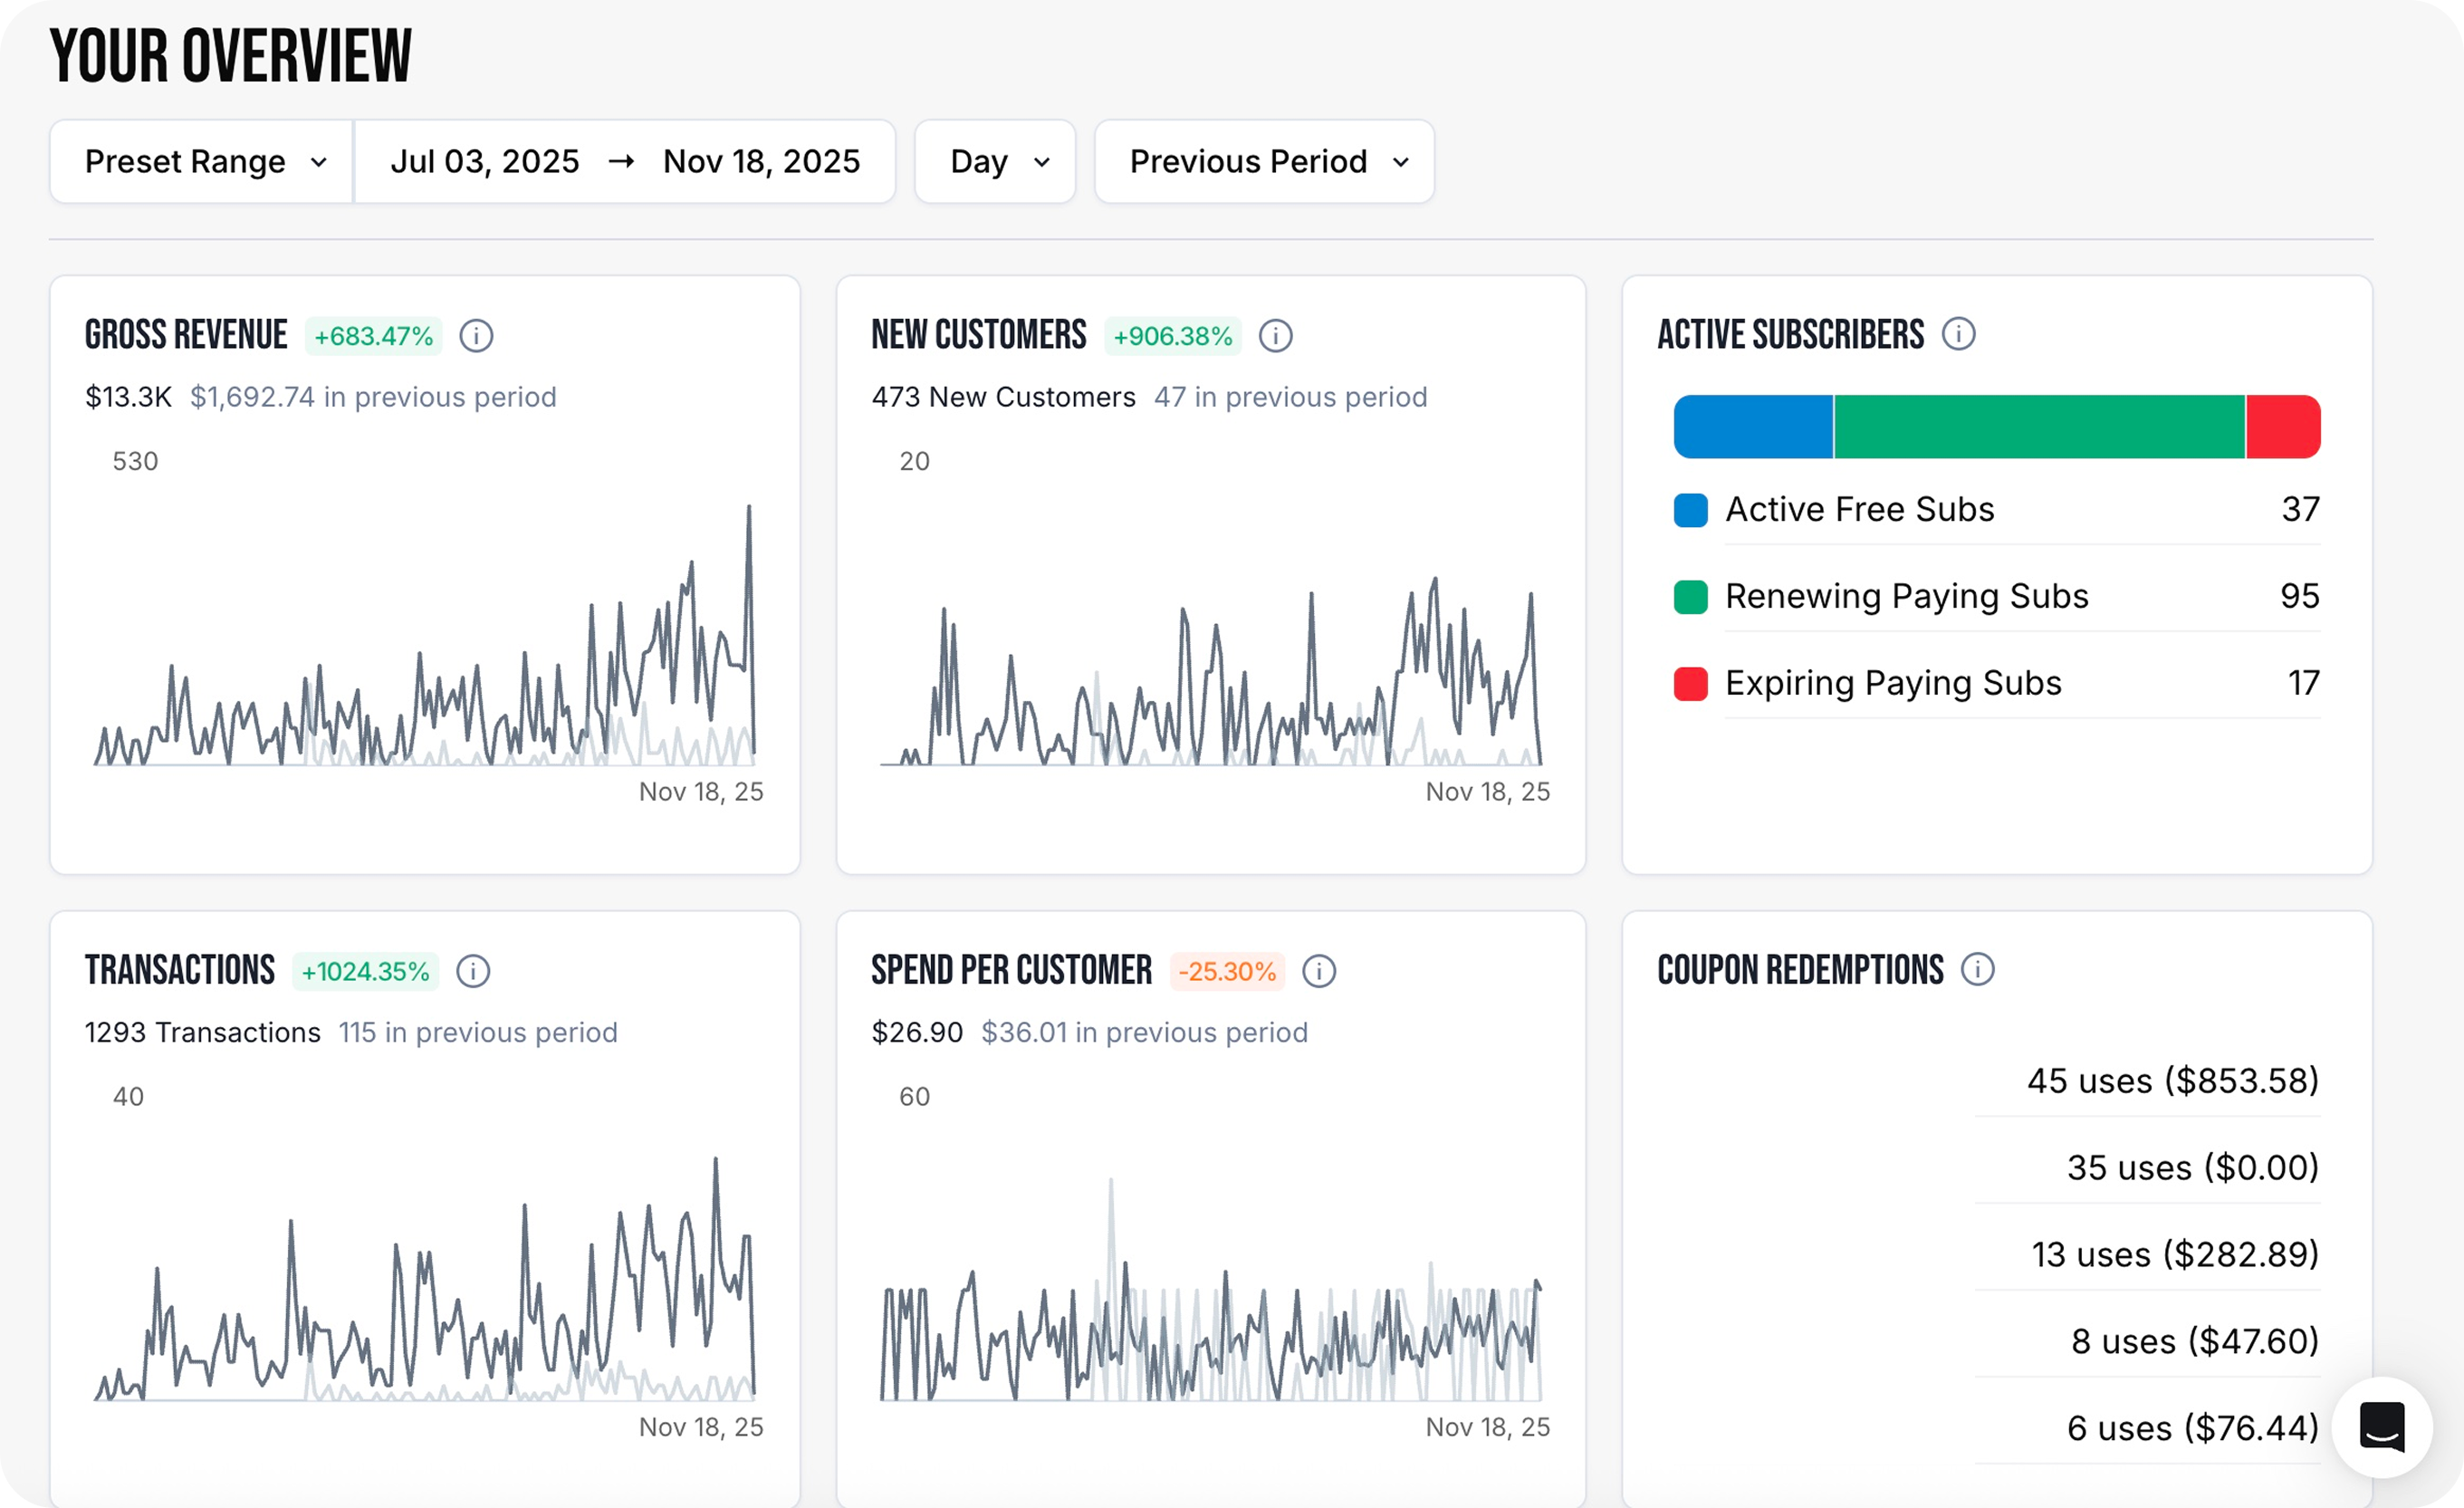Click the Coupon Redemptions card title
This screenshot has height=1508, width=2464.
pyautogui.click(x=1800, y=970)
